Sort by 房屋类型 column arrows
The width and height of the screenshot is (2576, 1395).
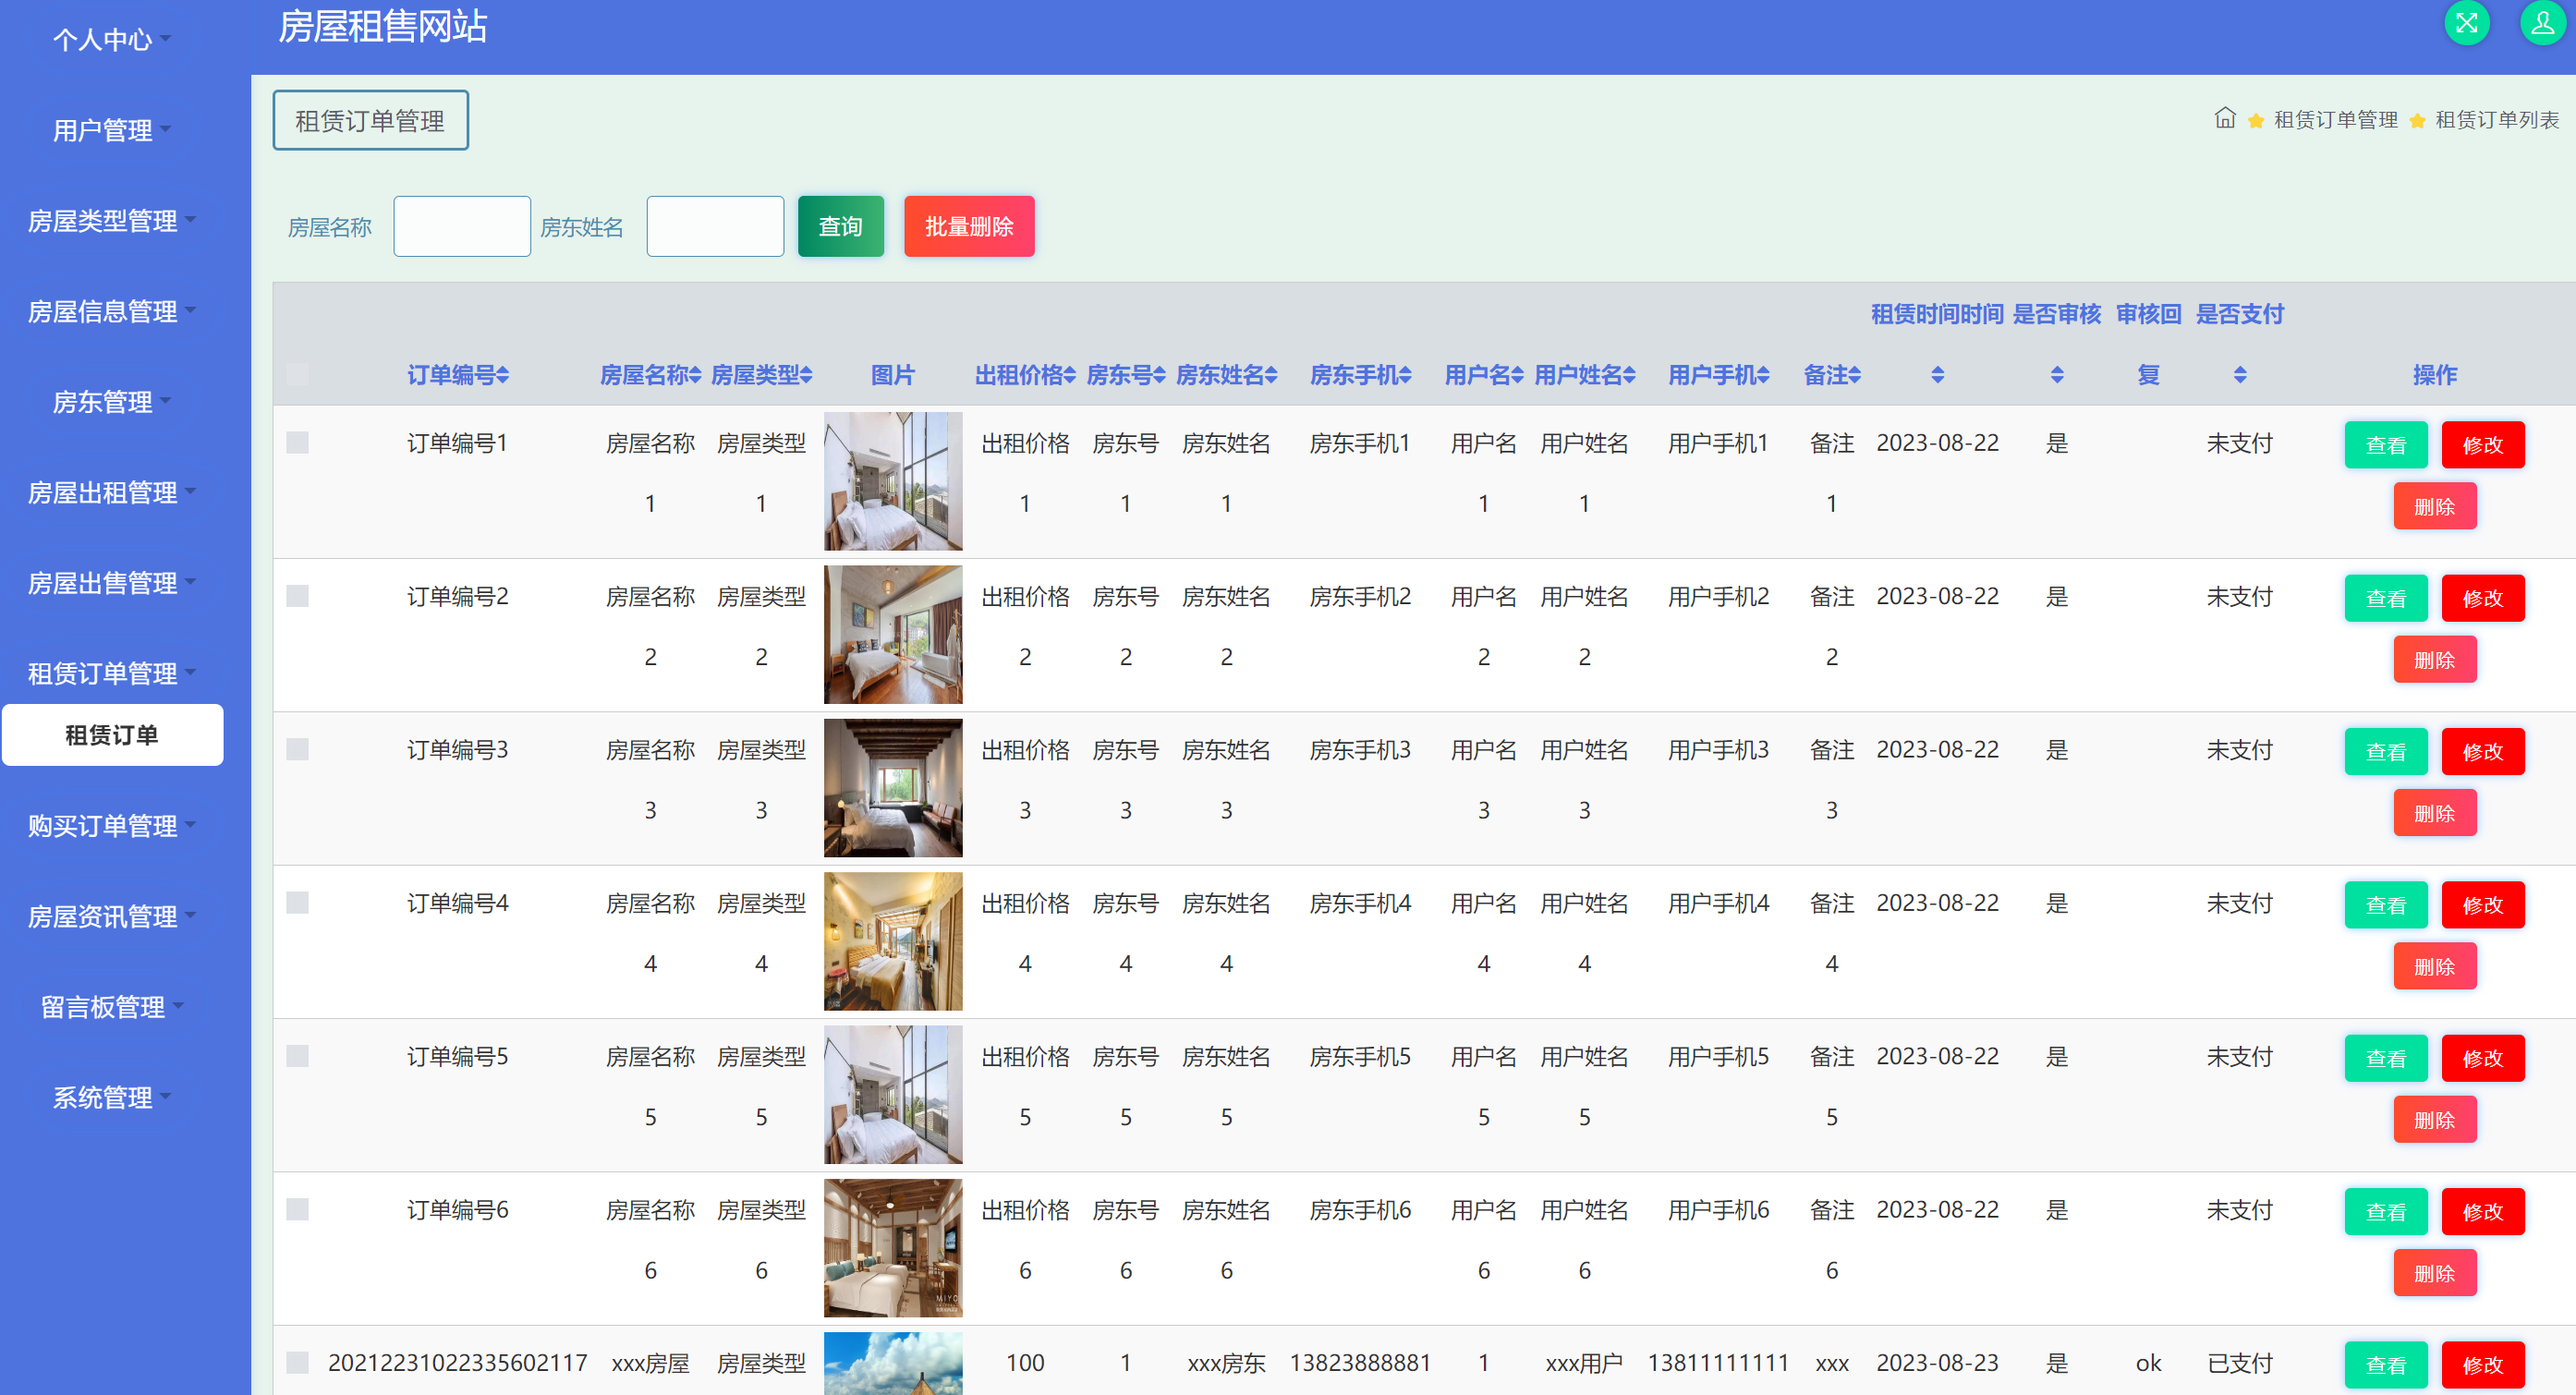[806, 375]
